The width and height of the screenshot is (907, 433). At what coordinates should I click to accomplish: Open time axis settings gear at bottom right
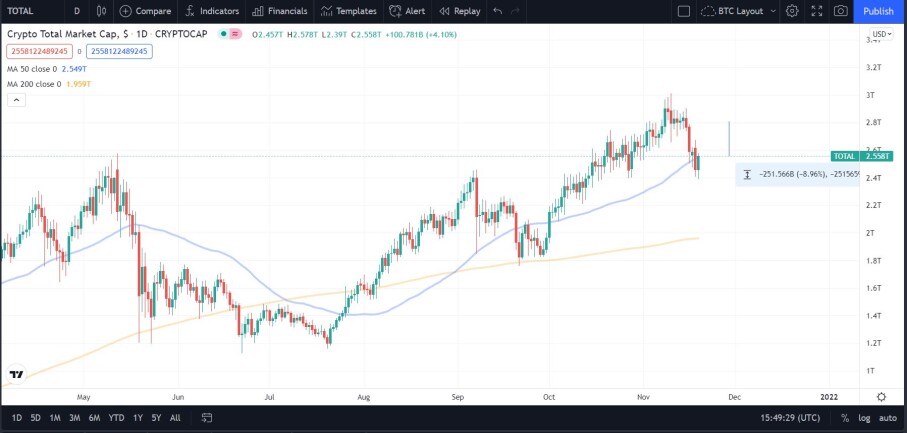[x=881, y=397]
